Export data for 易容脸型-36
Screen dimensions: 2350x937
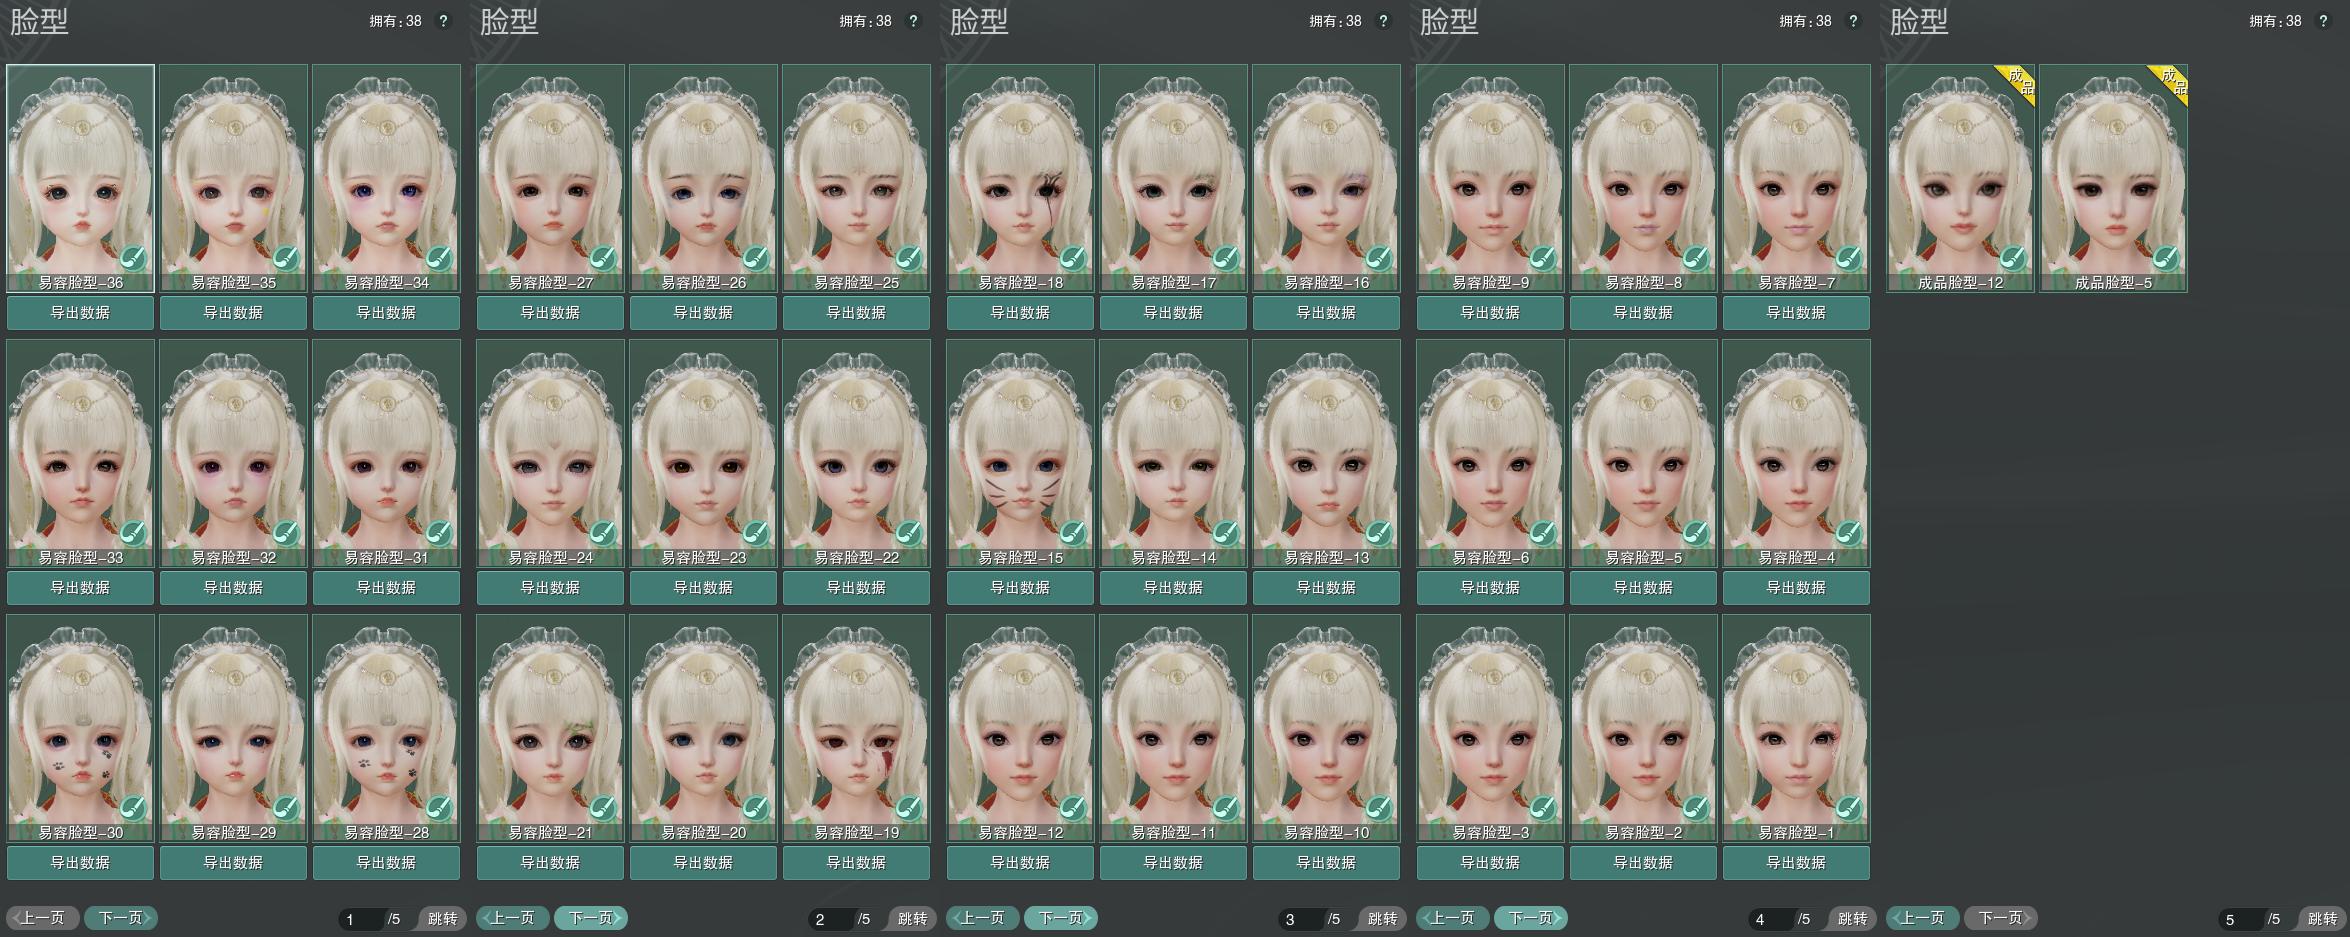point(80,313)
